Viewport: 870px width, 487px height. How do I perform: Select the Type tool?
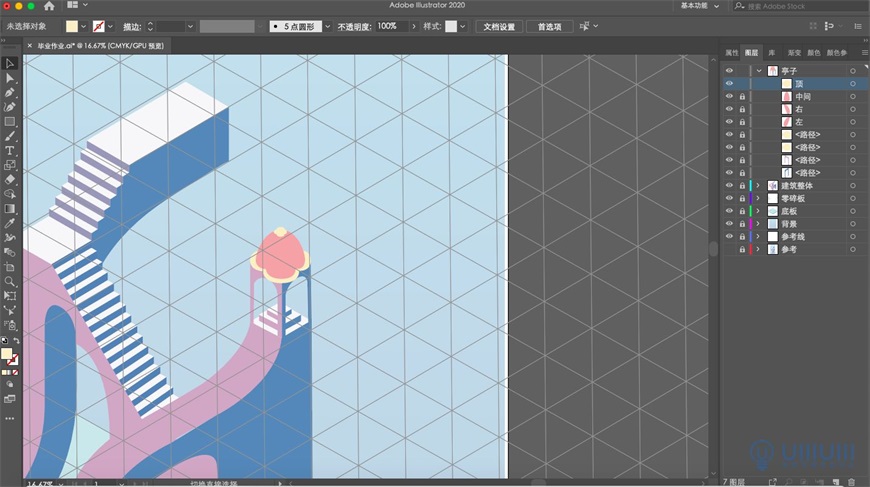(x=9, y=150)
